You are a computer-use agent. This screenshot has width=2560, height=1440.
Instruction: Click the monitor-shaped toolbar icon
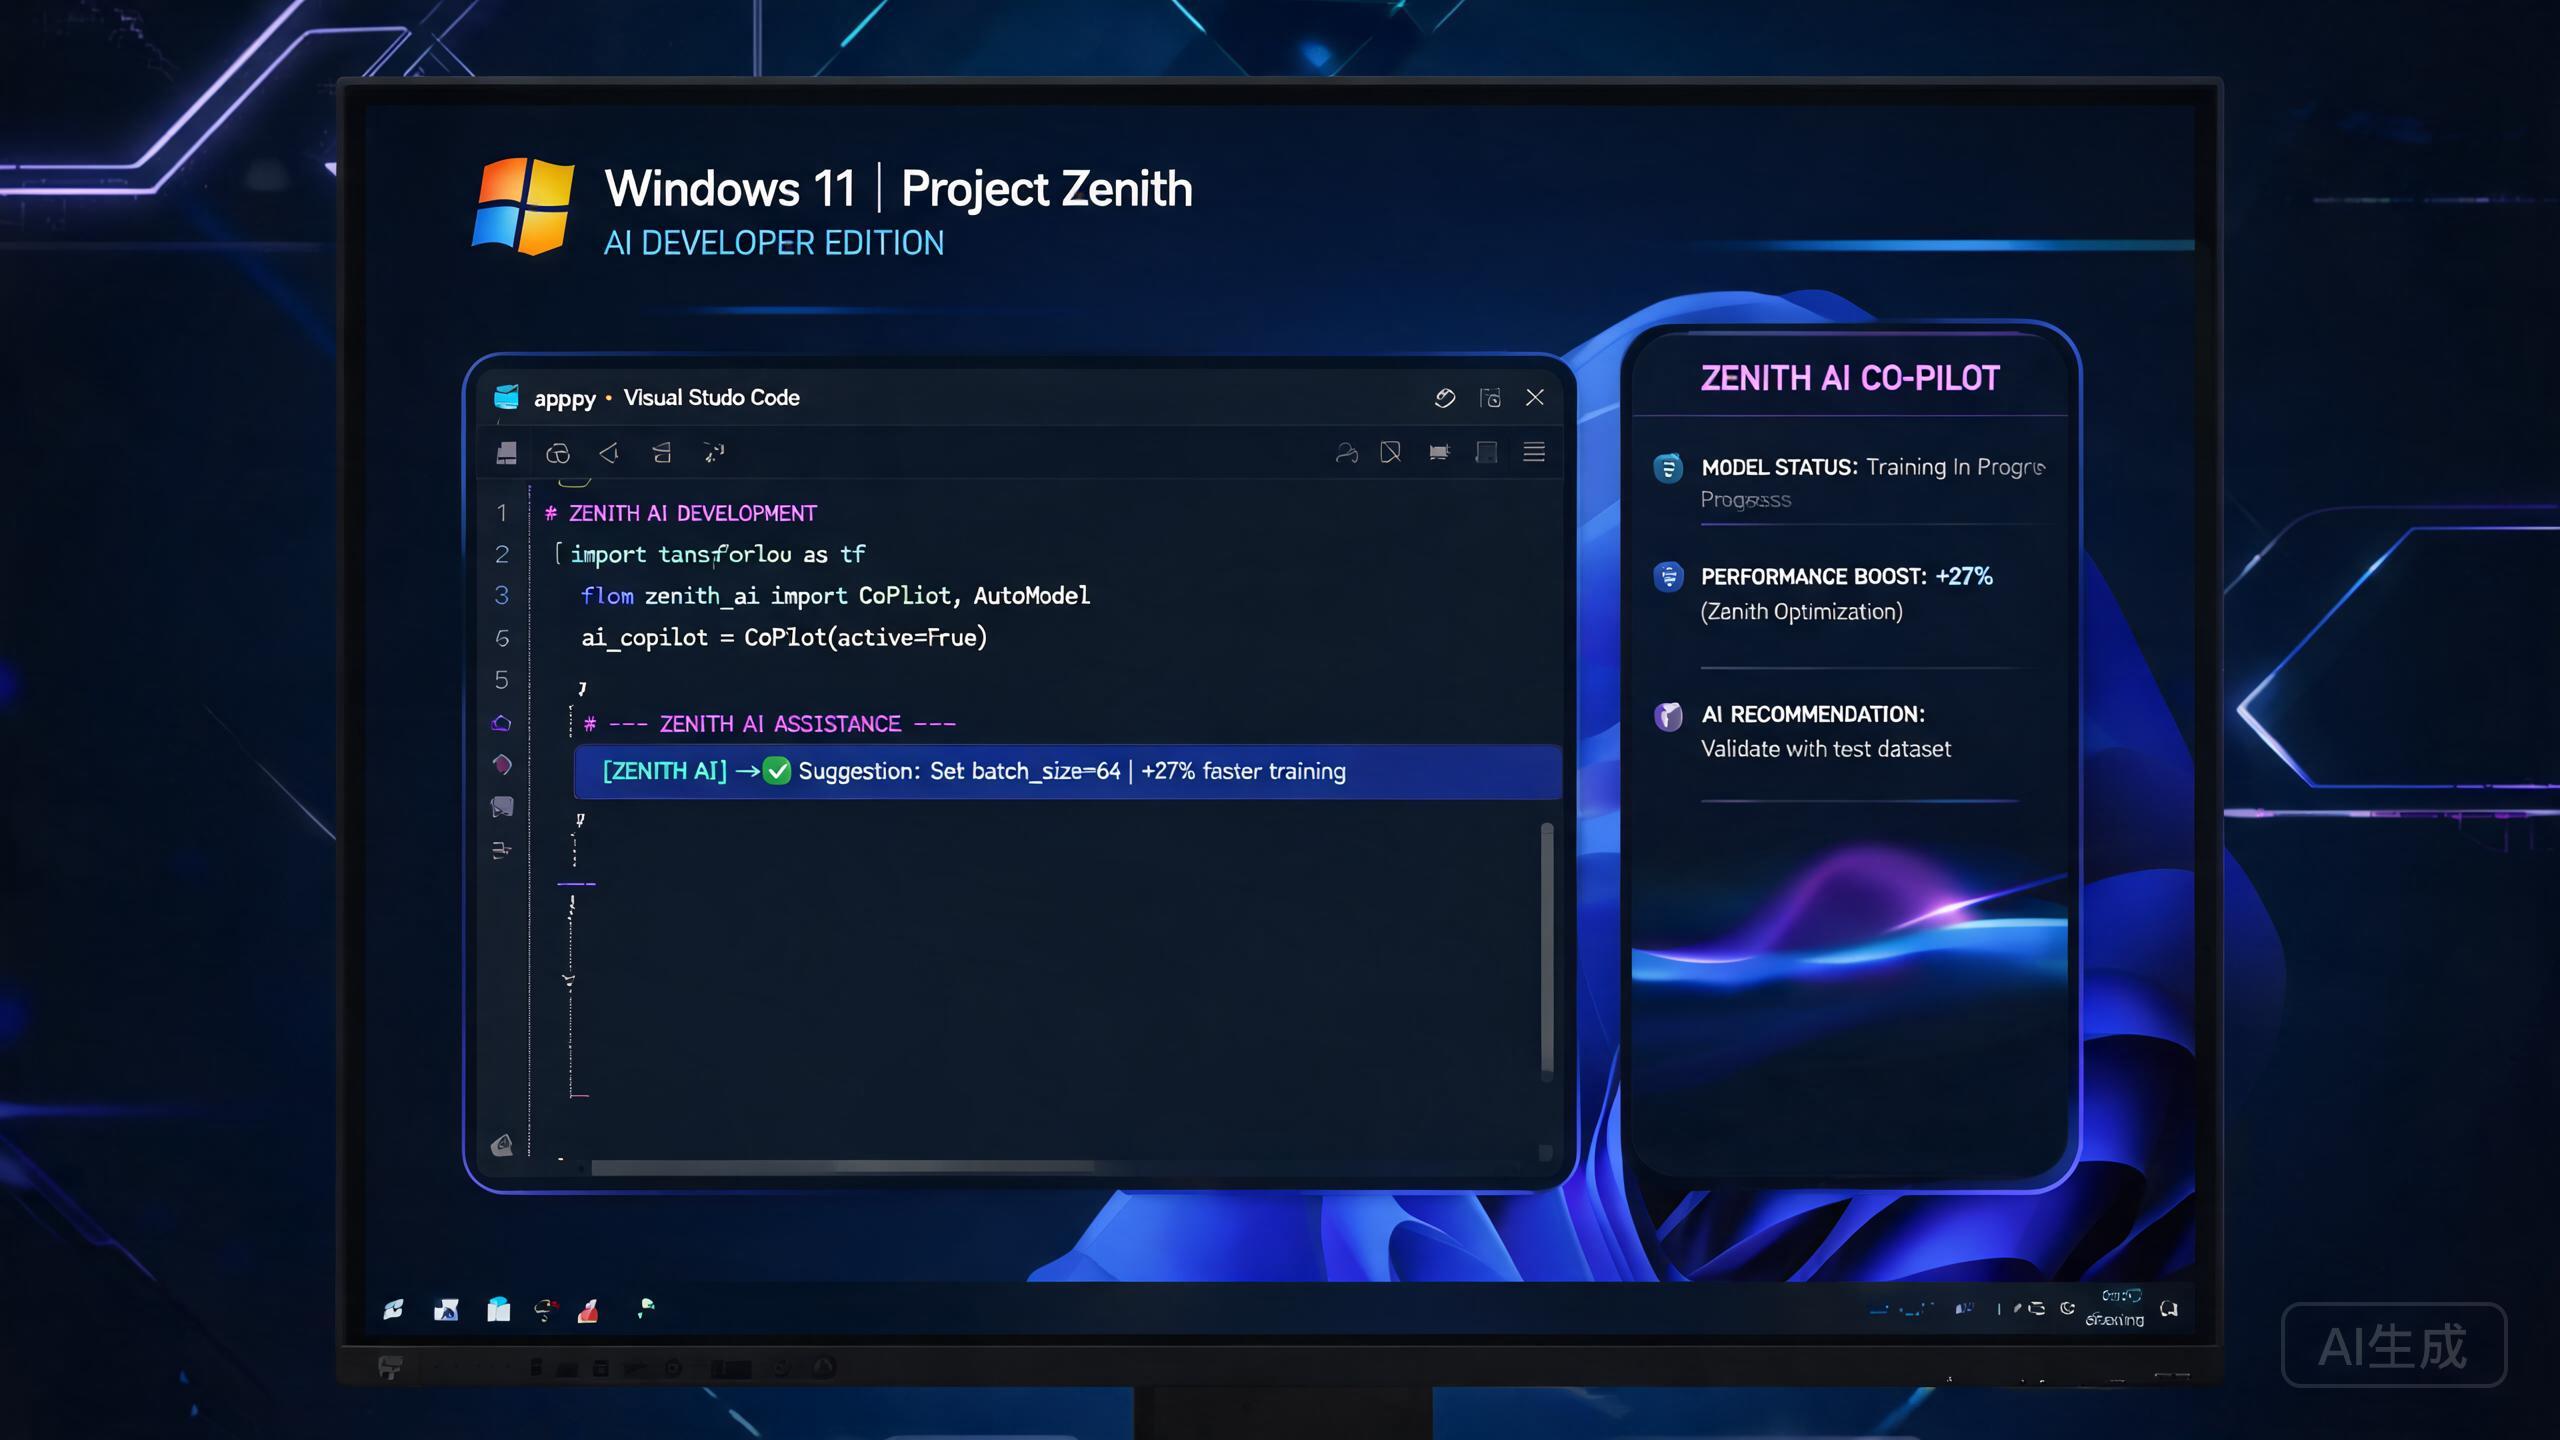[1439, 453]
